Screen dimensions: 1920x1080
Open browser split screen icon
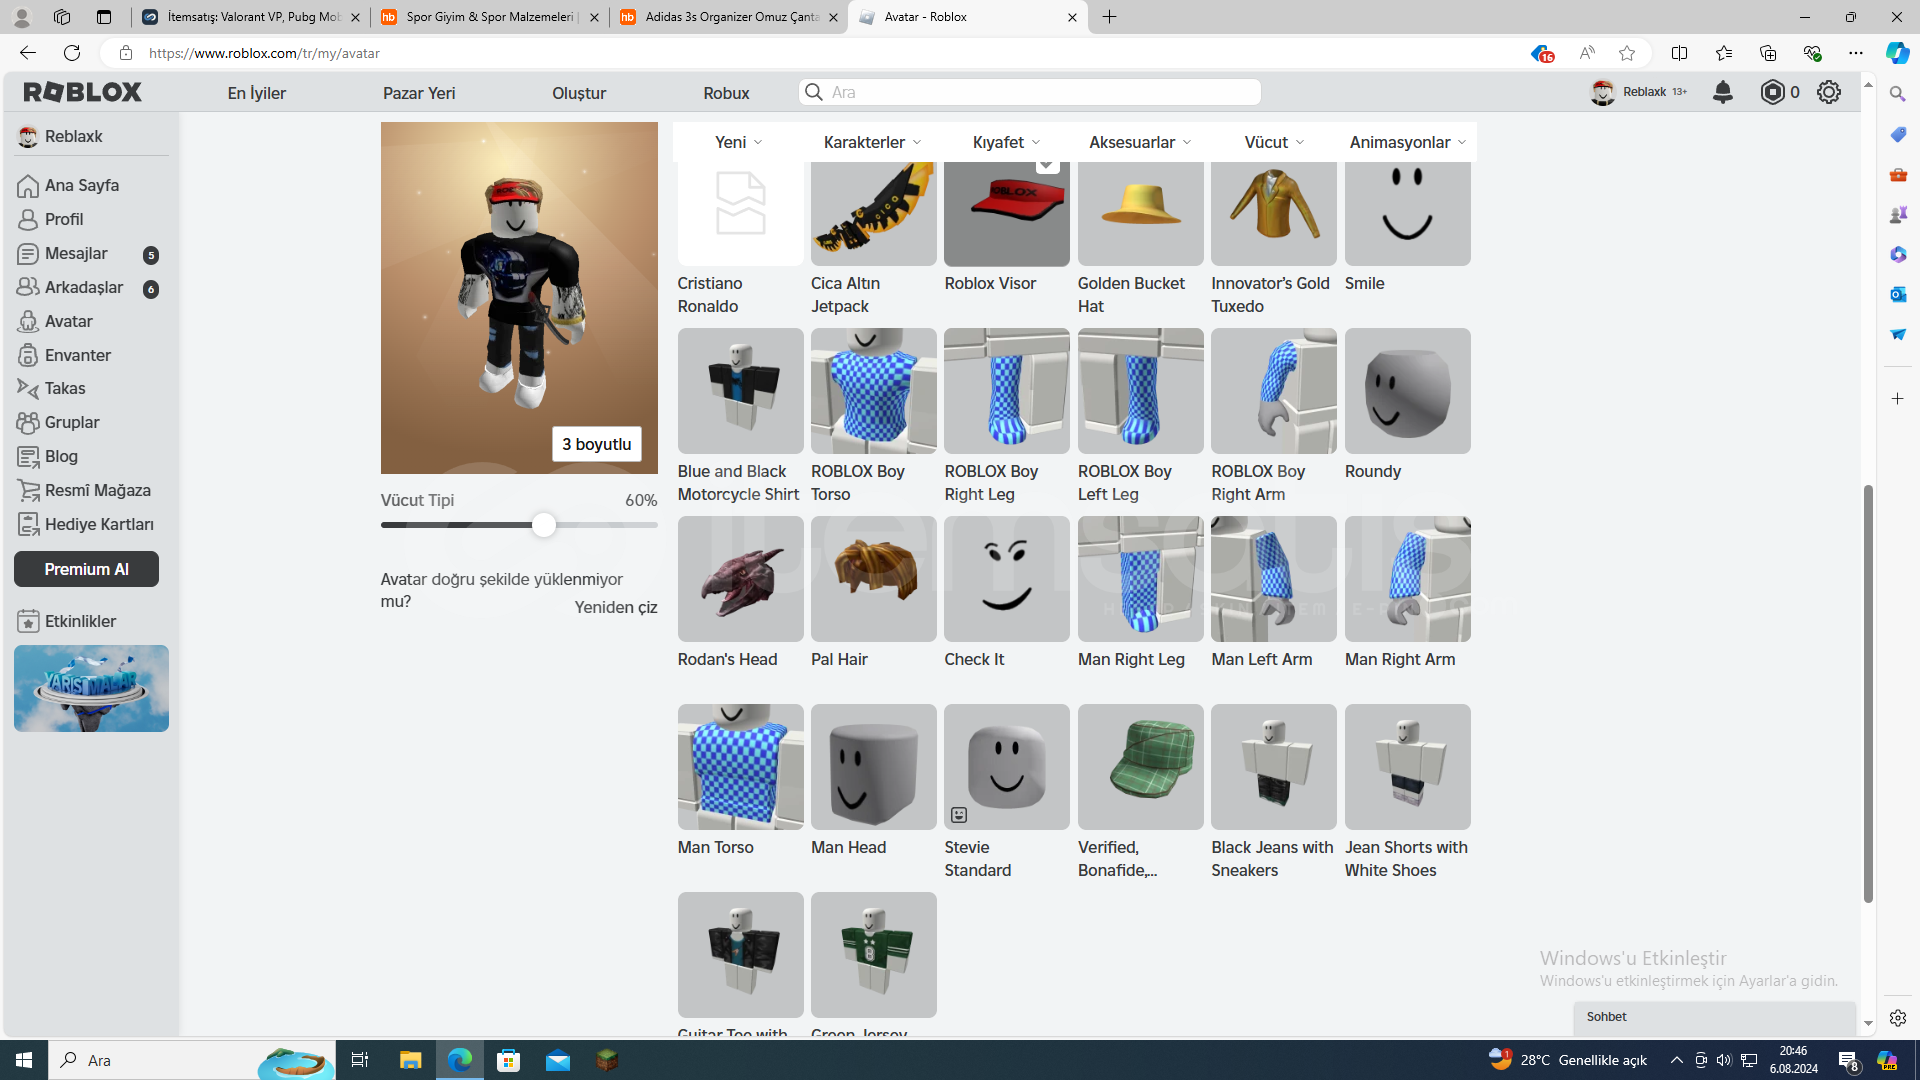1679,53
